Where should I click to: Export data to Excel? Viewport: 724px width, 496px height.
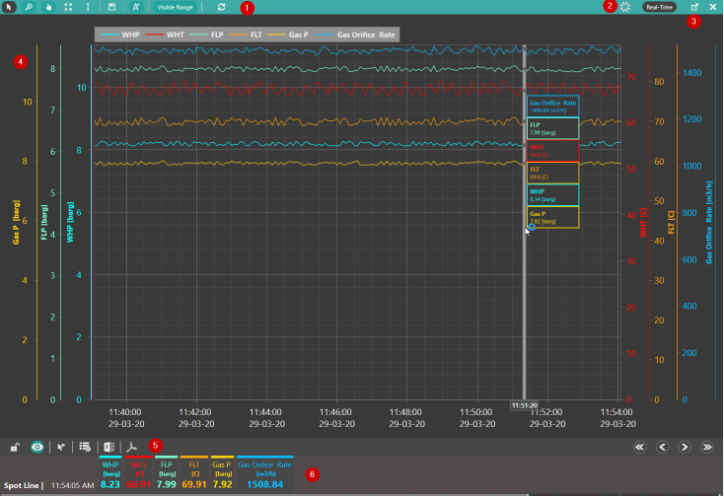coord(109,448)
